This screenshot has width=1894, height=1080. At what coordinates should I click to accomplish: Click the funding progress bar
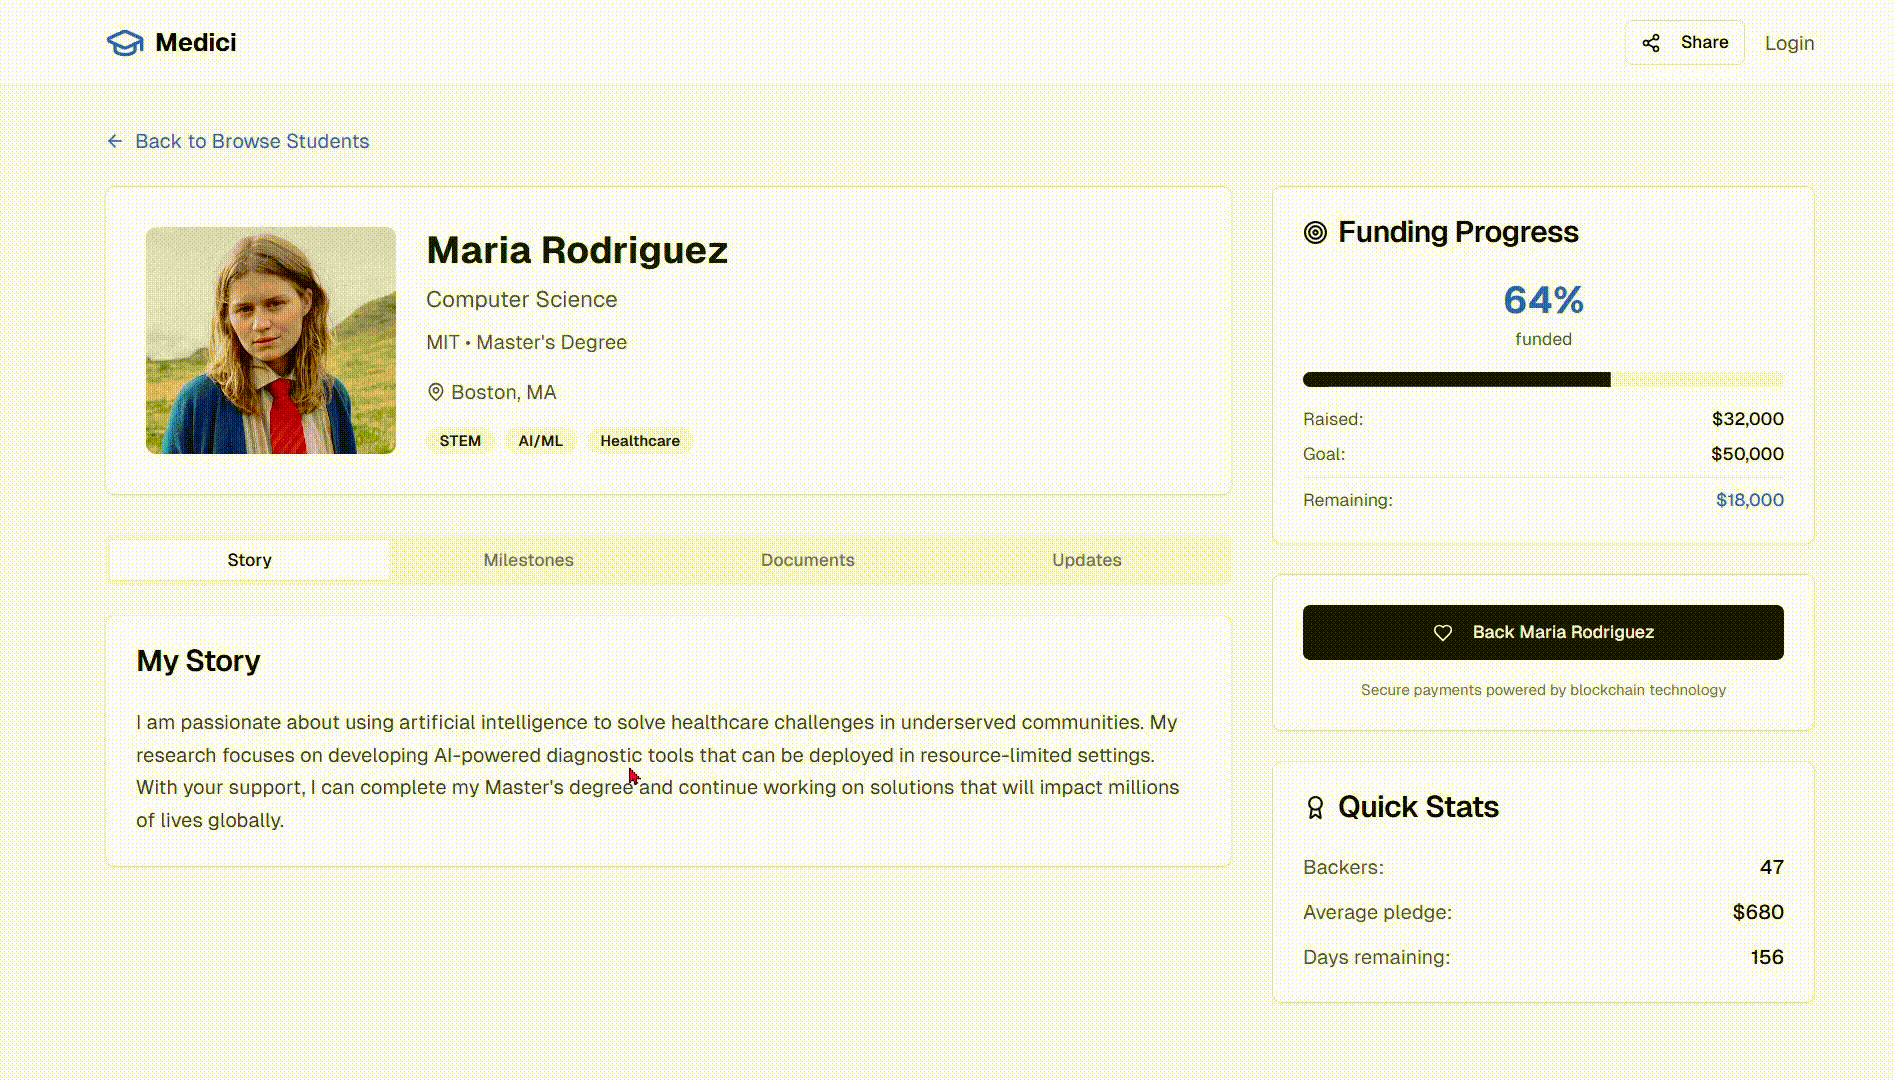pyautogui.click(x=1543, y=380)
